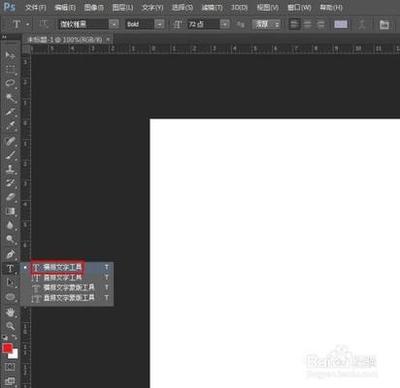Expand the toolbox with double-arrow icon
The width and height of the screenshot is (400, 388).
click(4, 37)
